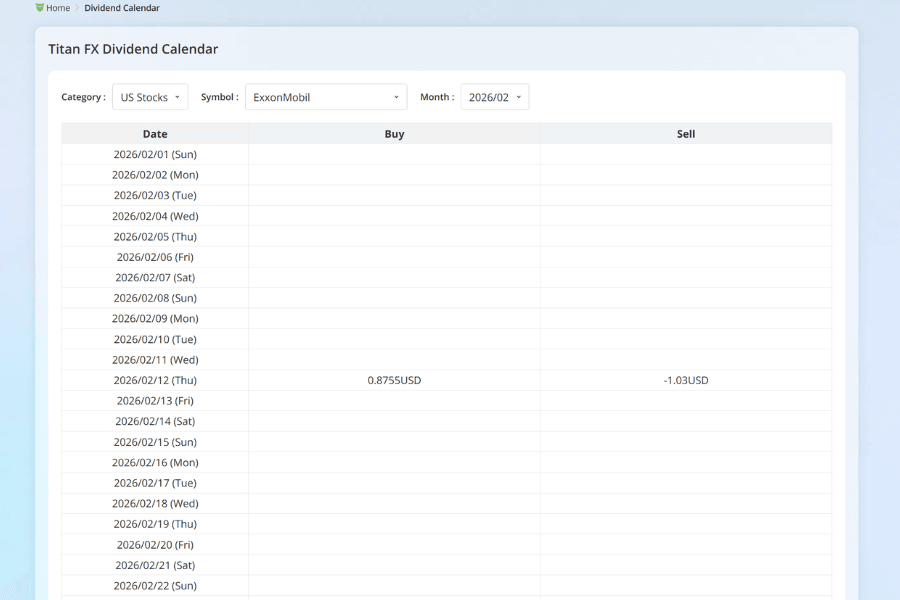The height and width of the screenshot is (600, 900).
Task: Click the Category label
Action: tap(83, 97)
